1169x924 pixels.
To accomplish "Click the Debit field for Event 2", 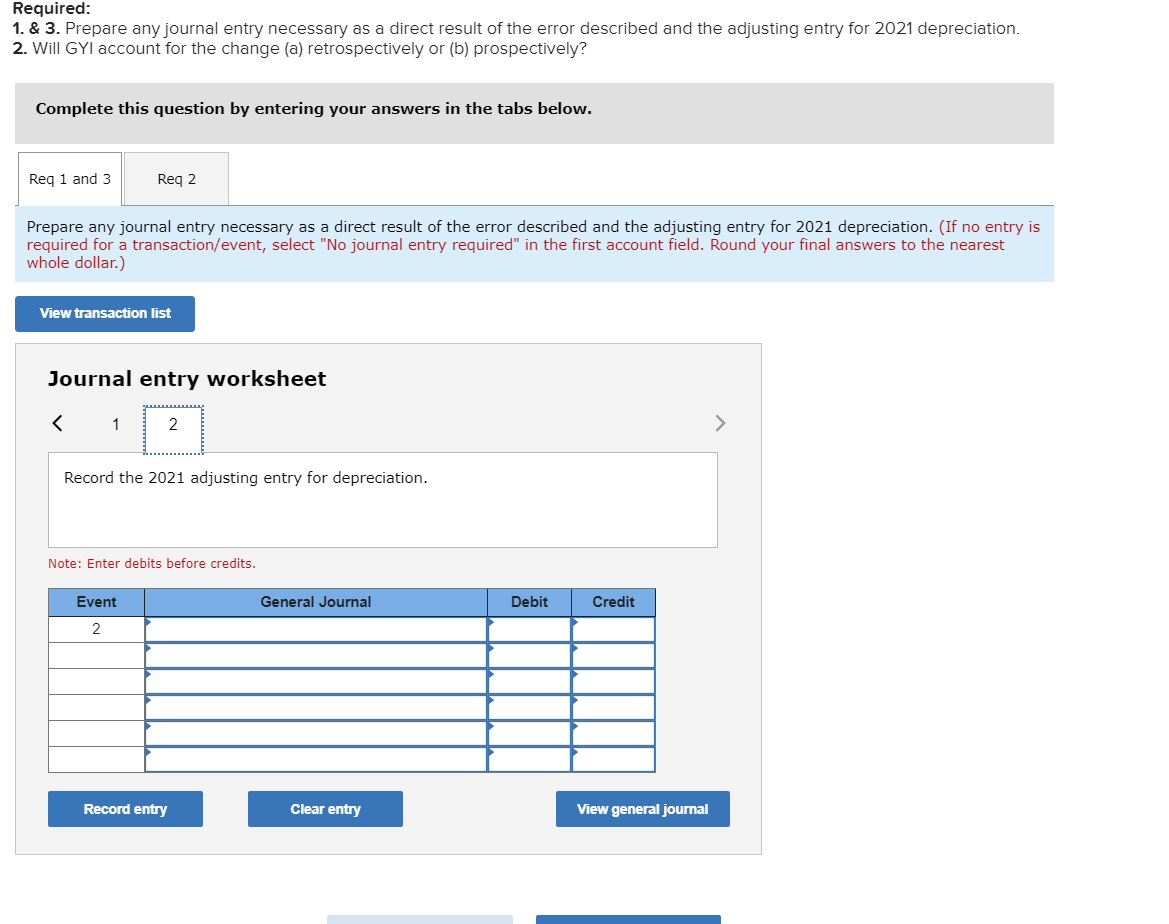I will [528, 630].
